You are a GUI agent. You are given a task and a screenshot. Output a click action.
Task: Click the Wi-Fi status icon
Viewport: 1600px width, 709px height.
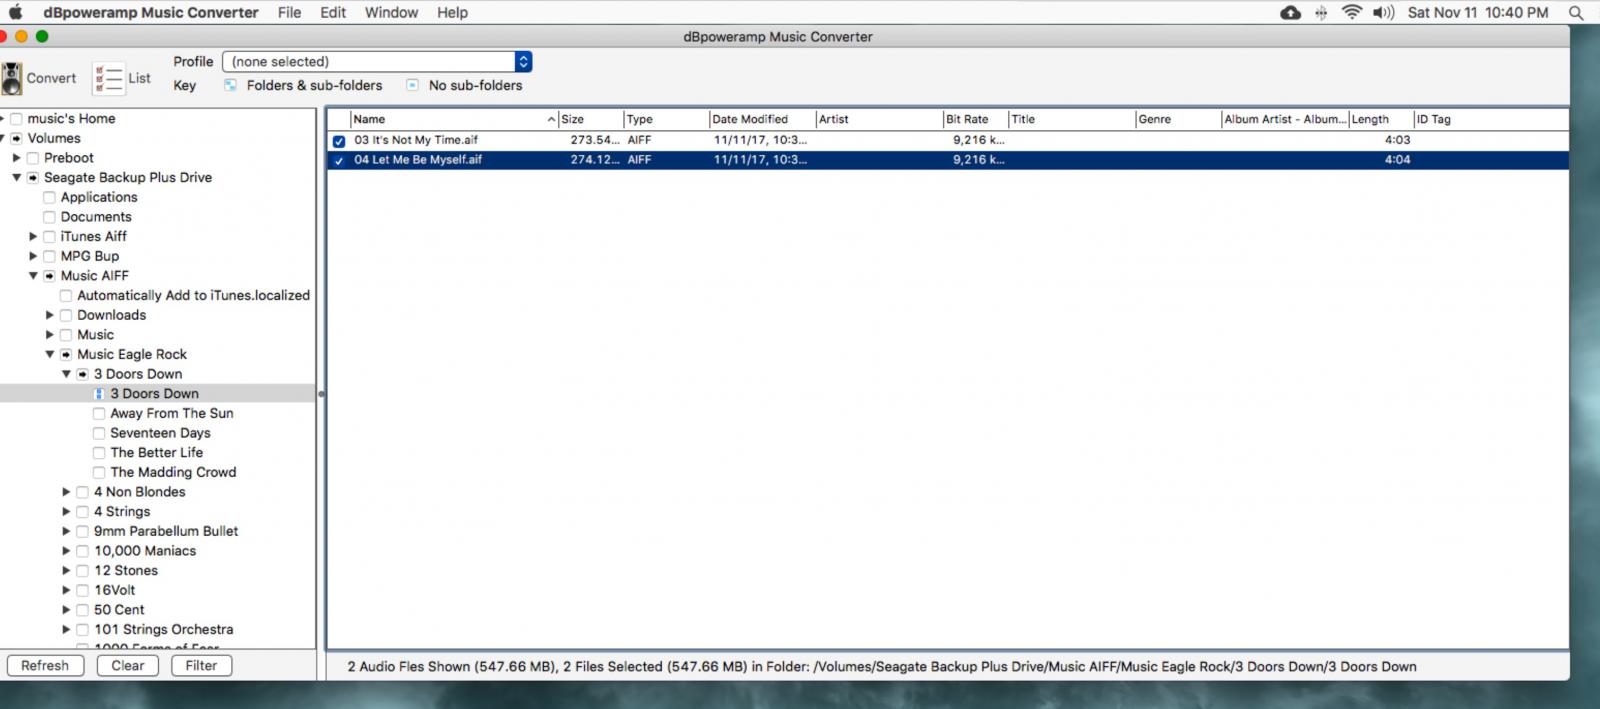click(1352, 13)
